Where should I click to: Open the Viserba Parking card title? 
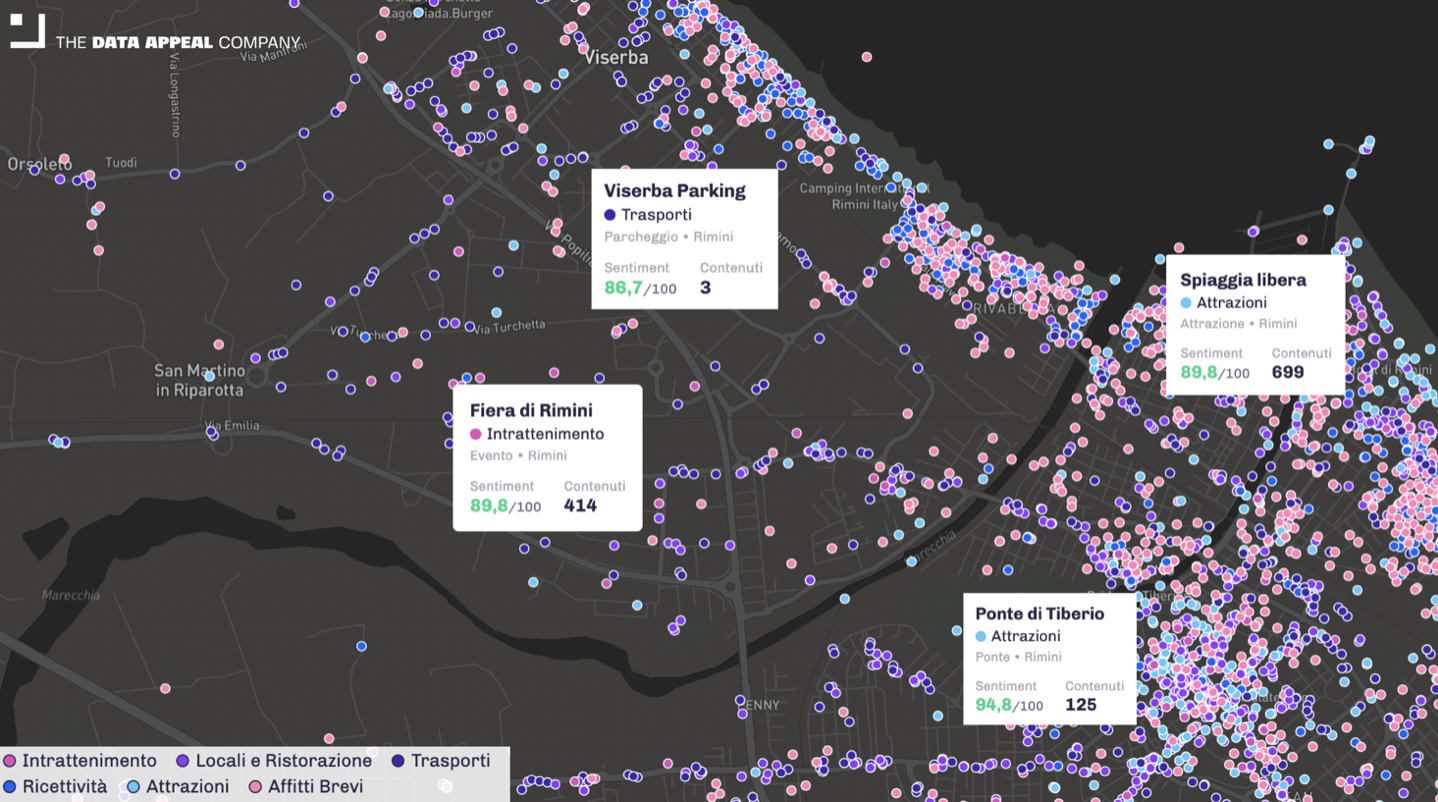pos(674,191)
